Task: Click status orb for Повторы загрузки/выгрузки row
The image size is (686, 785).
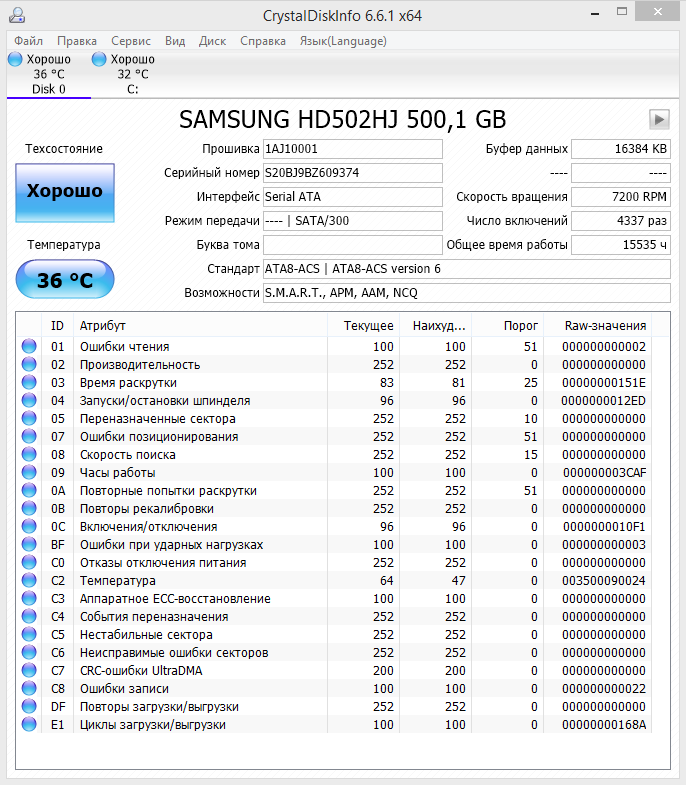Action: (x=29, y=707)
